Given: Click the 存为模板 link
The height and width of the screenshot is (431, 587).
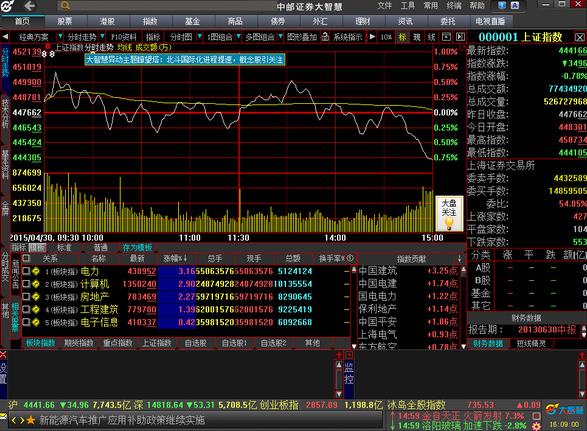Looking at the screenshot, I should 137,247.
